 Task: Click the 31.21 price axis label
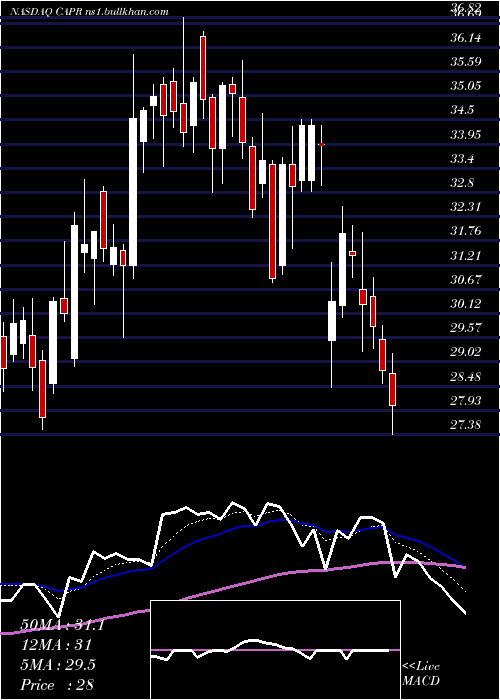pos(466,256)
